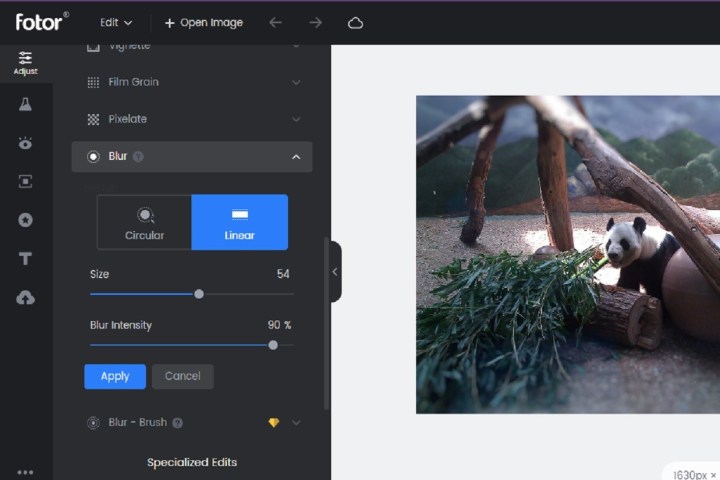Click the Pixelate checkered icon

[93, 119]
